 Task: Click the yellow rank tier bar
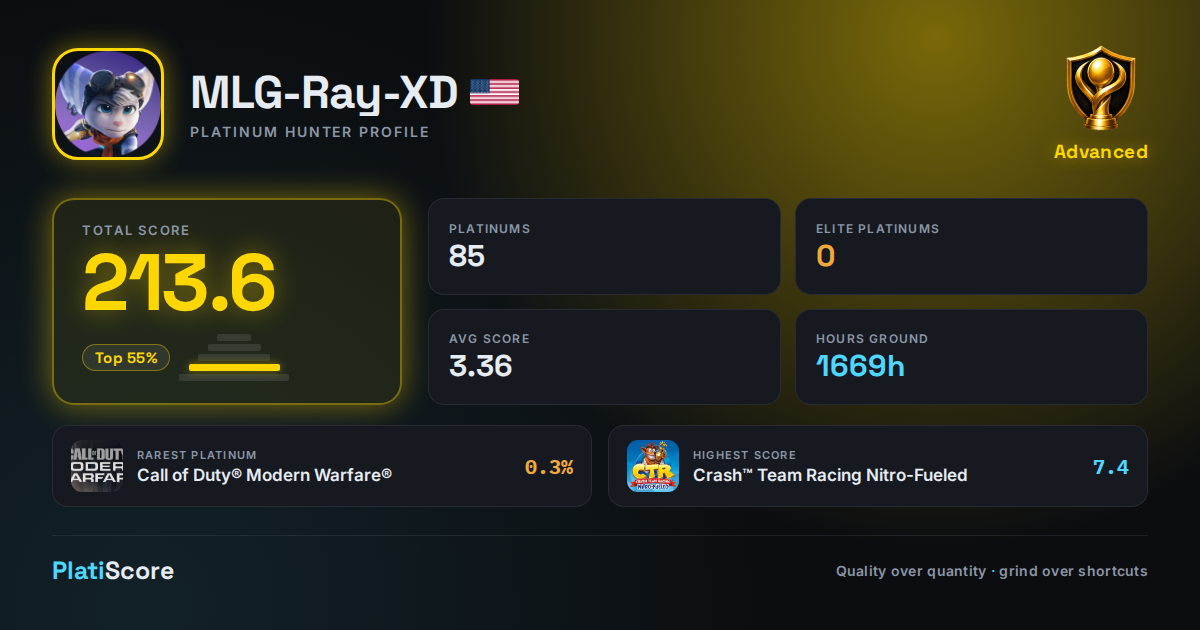click(234, 367)
